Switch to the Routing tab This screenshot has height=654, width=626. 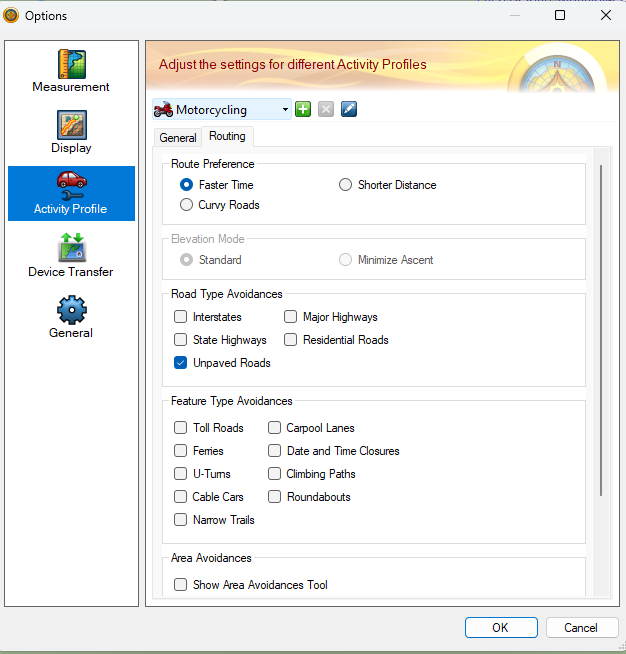point(227,136)
